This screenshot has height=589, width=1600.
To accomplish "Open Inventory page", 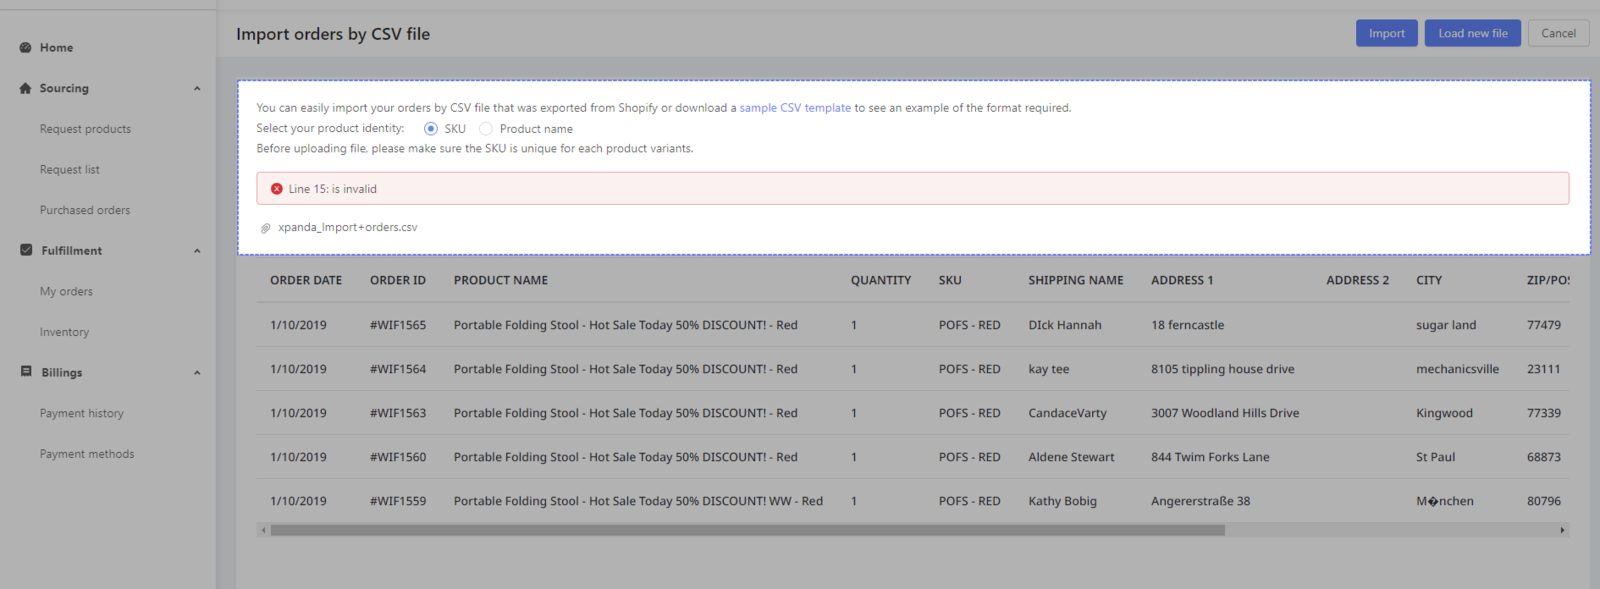I will (x=64, y=332).
